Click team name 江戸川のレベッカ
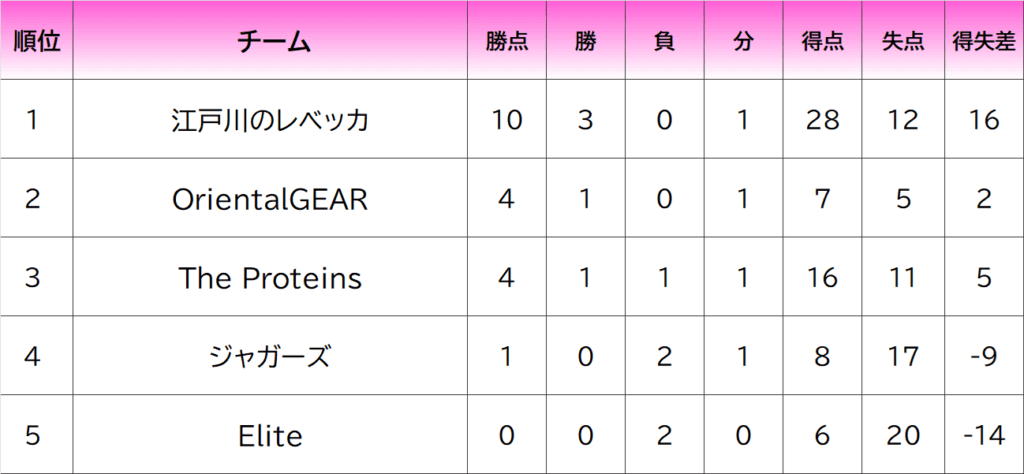Screen dimensions: 1024x474 [x=270, y=120]
